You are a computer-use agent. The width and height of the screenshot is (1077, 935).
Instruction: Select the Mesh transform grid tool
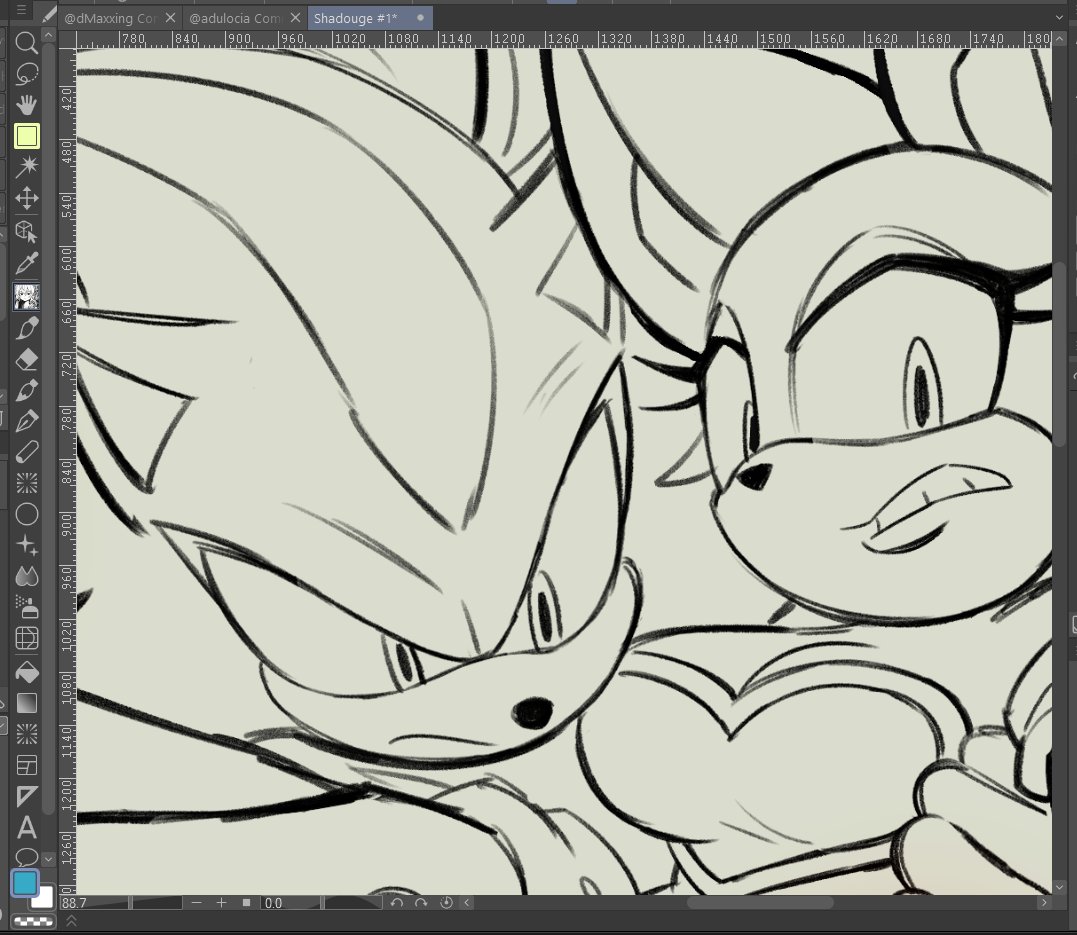(x=26, y=638)
